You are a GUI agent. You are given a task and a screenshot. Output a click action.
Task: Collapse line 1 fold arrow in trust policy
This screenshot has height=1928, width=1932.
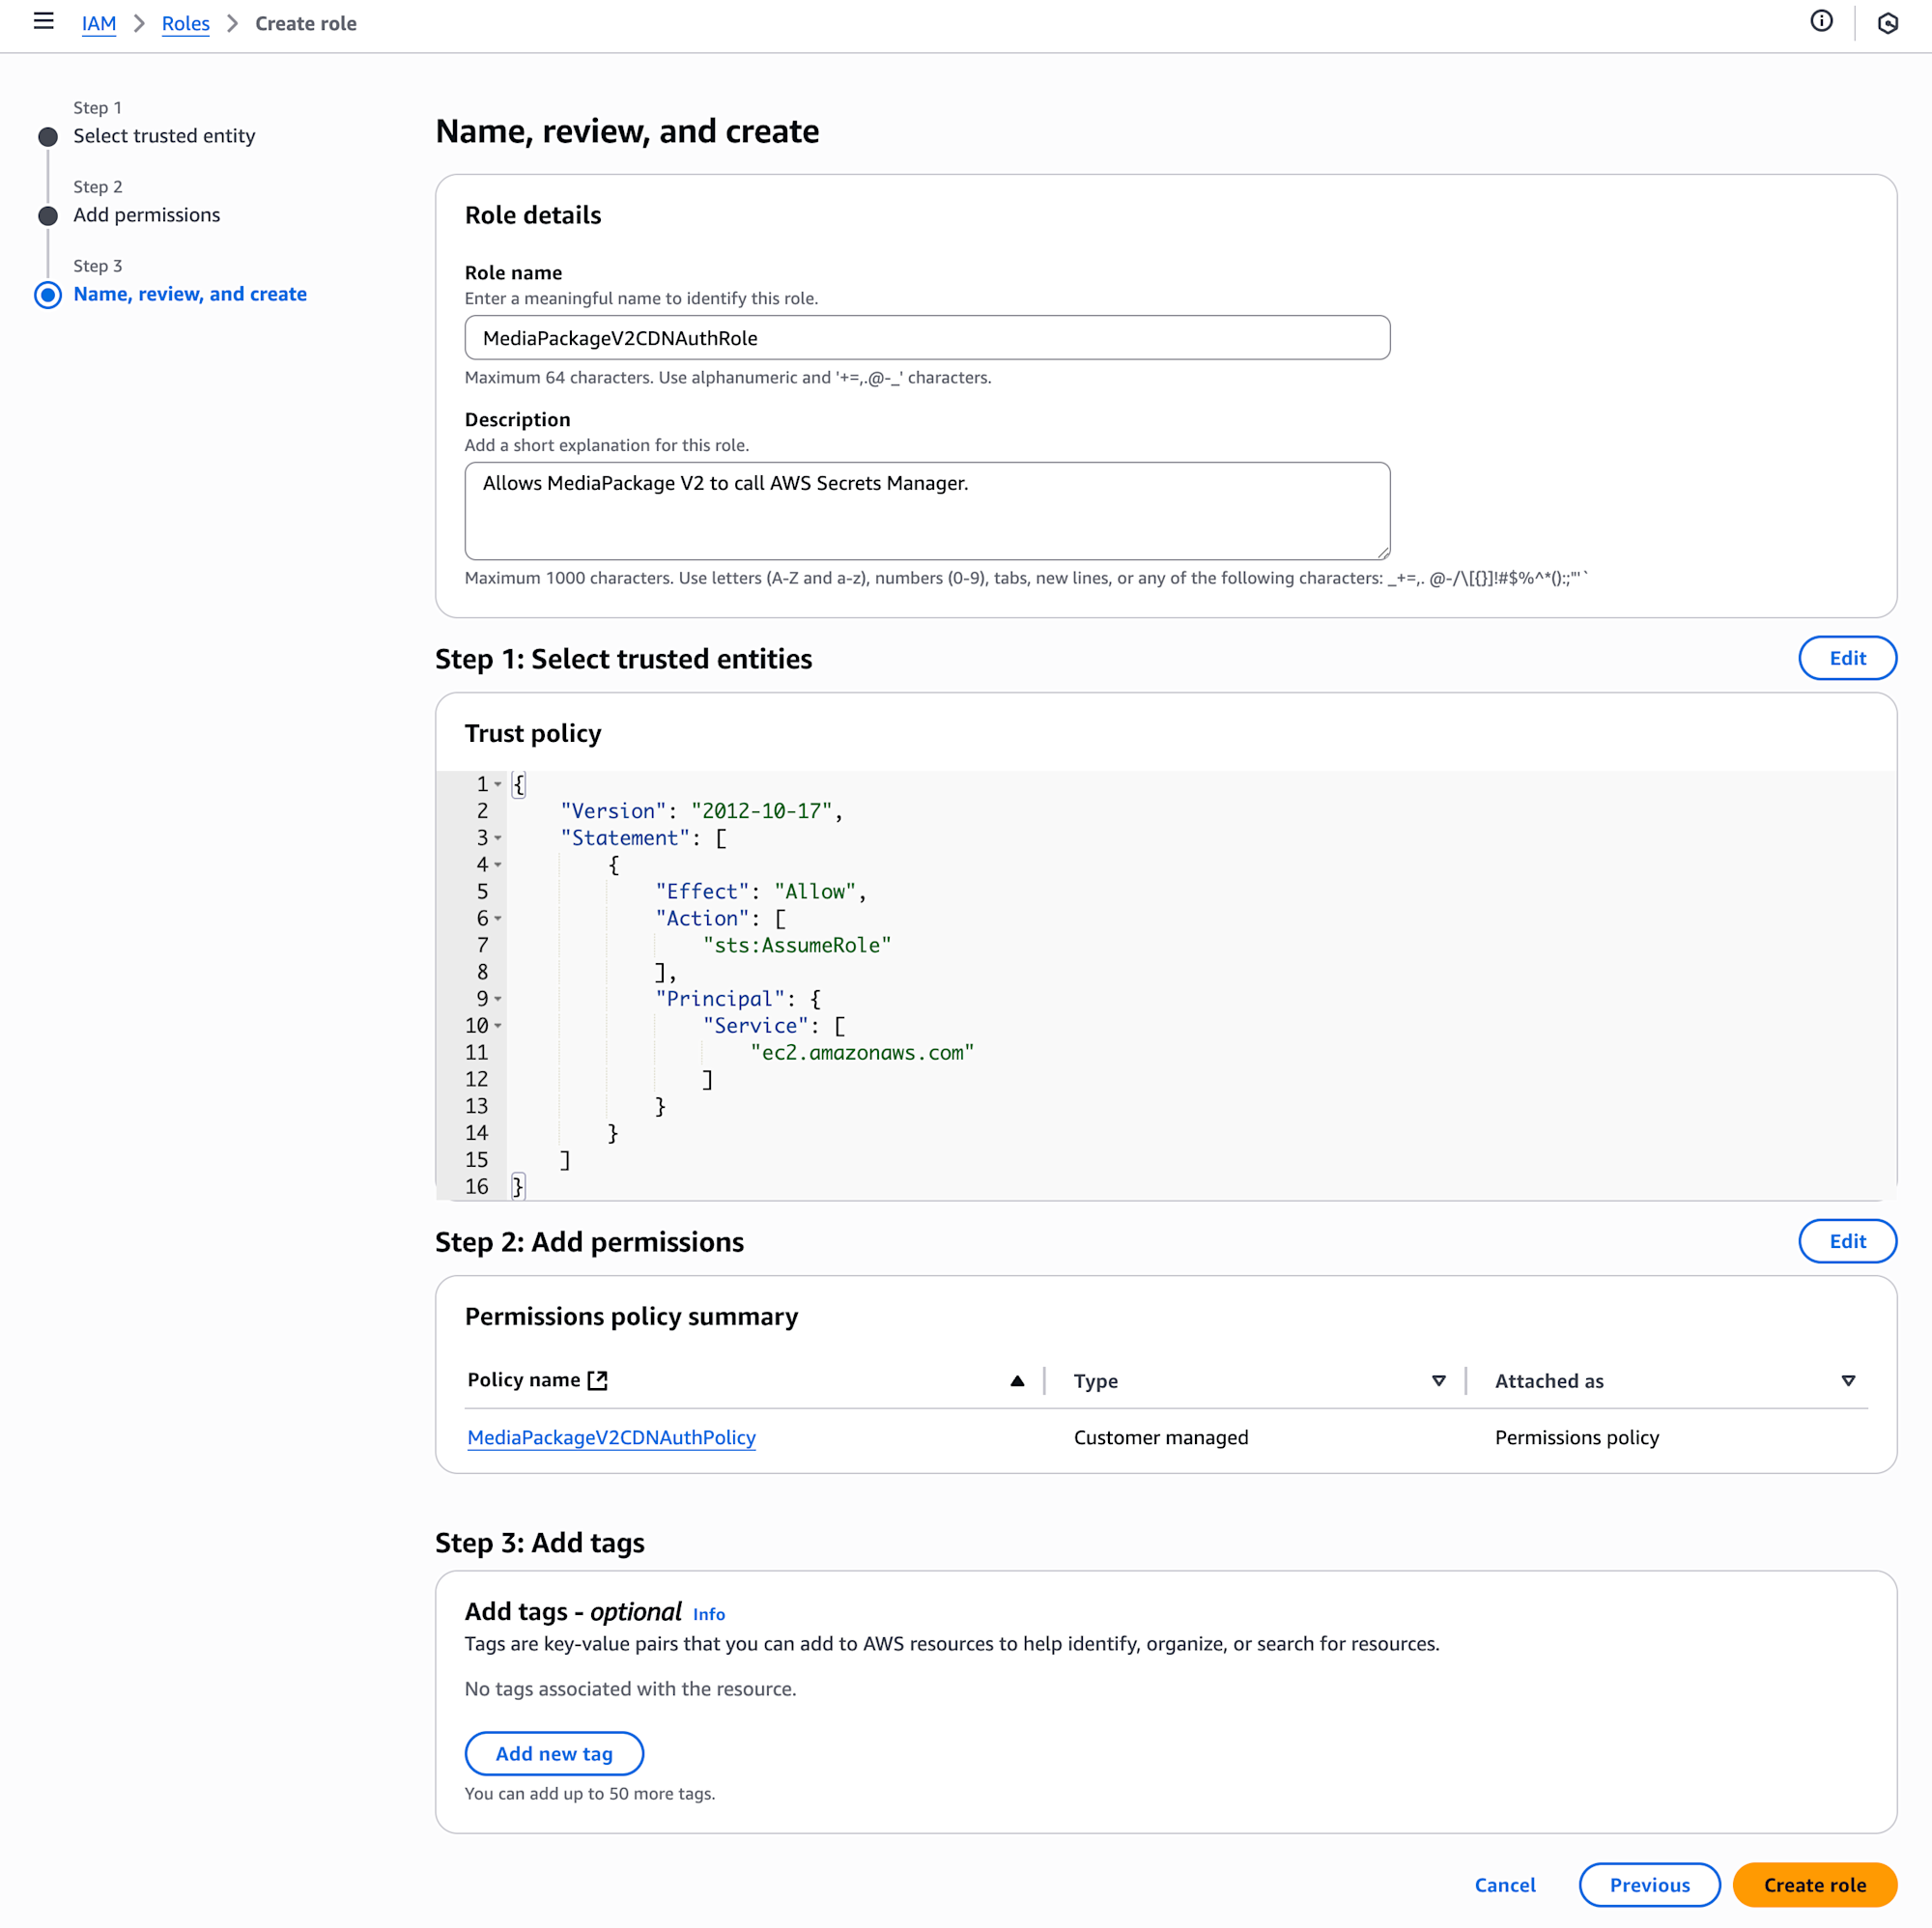coord(498,785)
